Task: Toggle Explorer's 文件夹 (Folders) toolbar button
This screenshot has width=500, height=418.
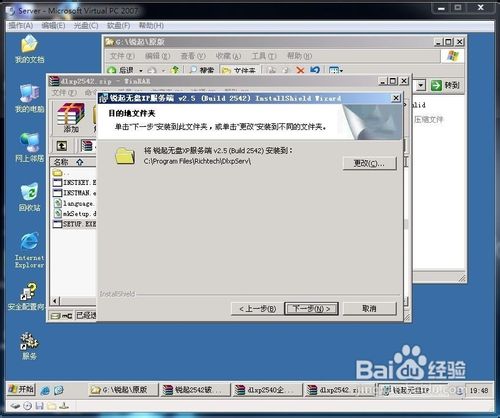Action: pyautogui.click(x=239, y=70)
